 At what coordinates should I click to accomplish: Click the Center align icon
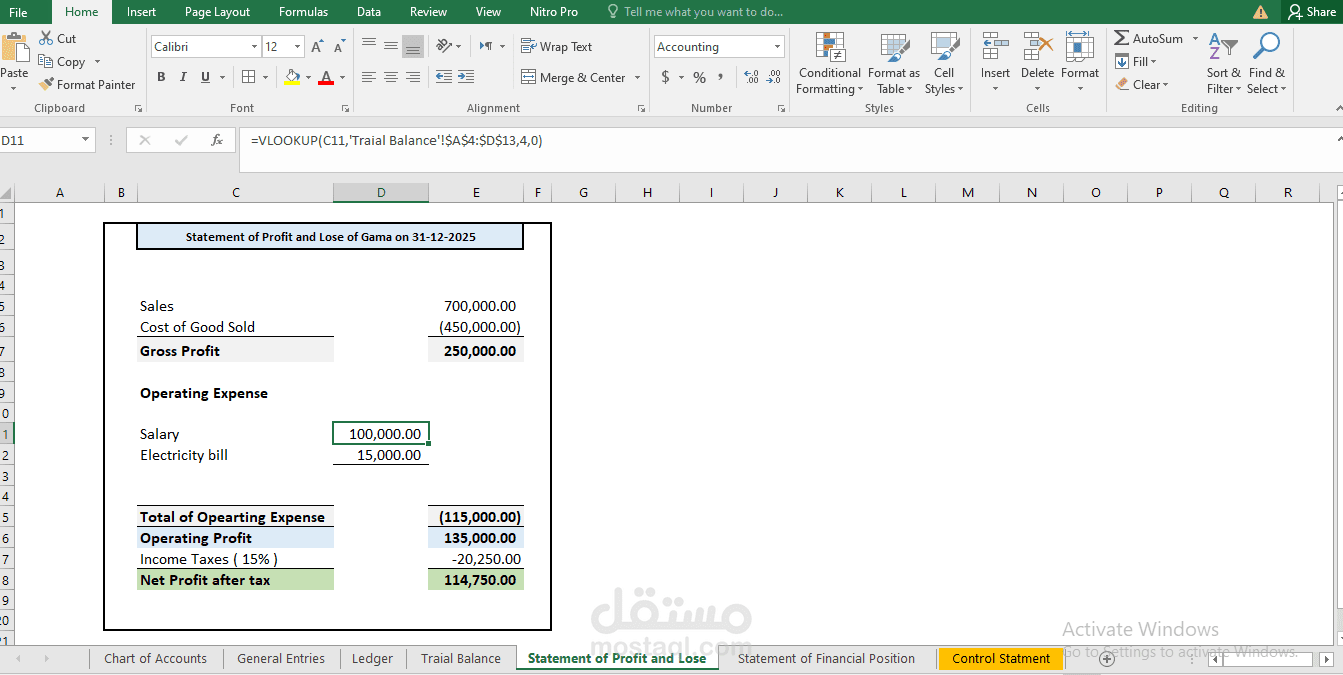[x=391, y=77]
